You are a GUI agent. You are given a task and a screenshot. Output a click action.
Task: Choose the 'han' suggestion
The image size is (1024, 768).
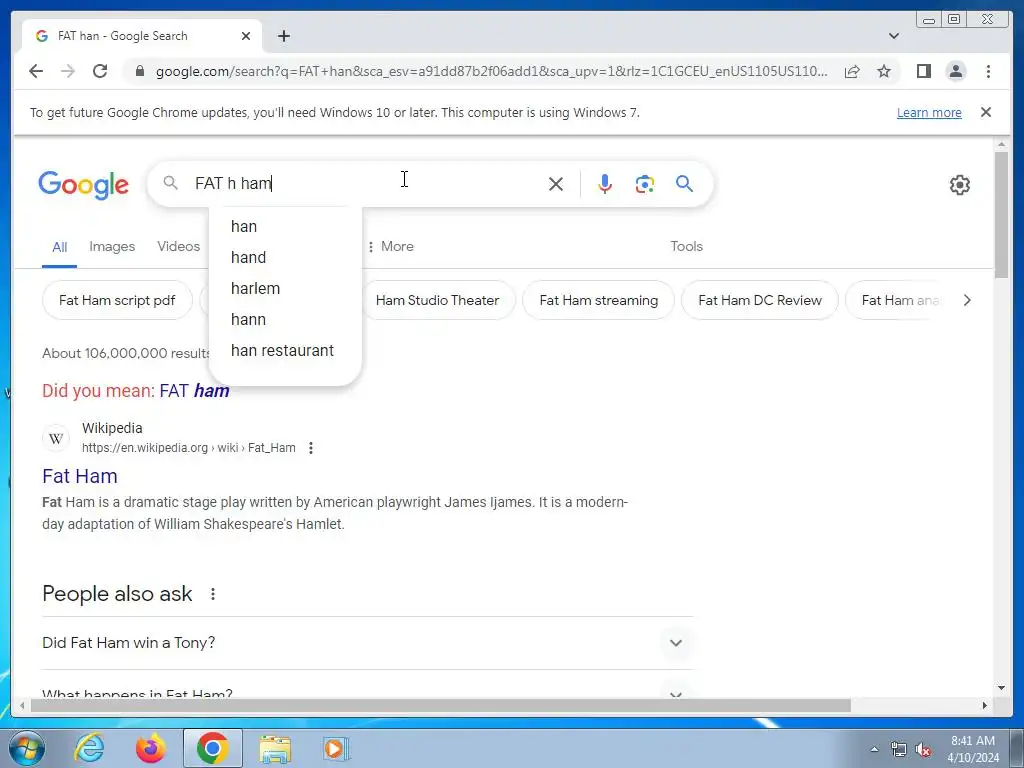[x=285, y=227]
